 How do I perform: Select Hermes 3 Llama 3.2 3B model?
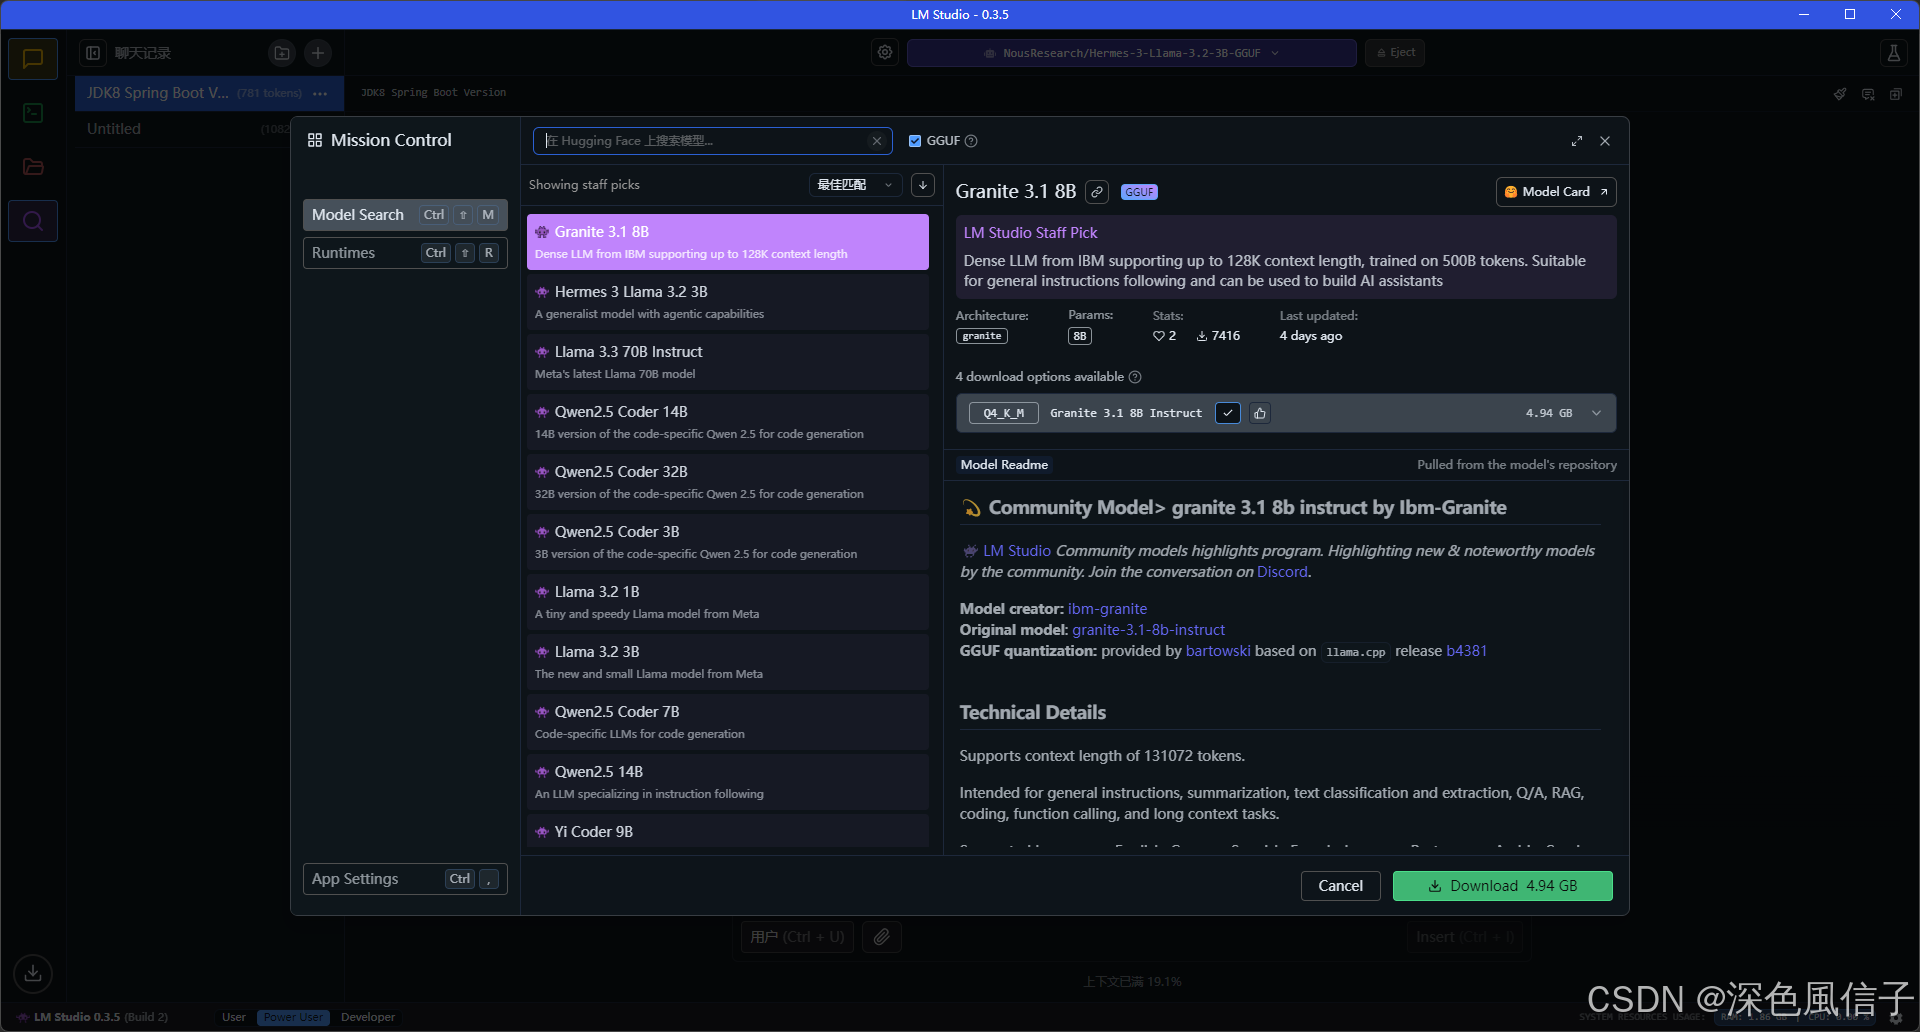pyautogui.click(x=728, y=302)
